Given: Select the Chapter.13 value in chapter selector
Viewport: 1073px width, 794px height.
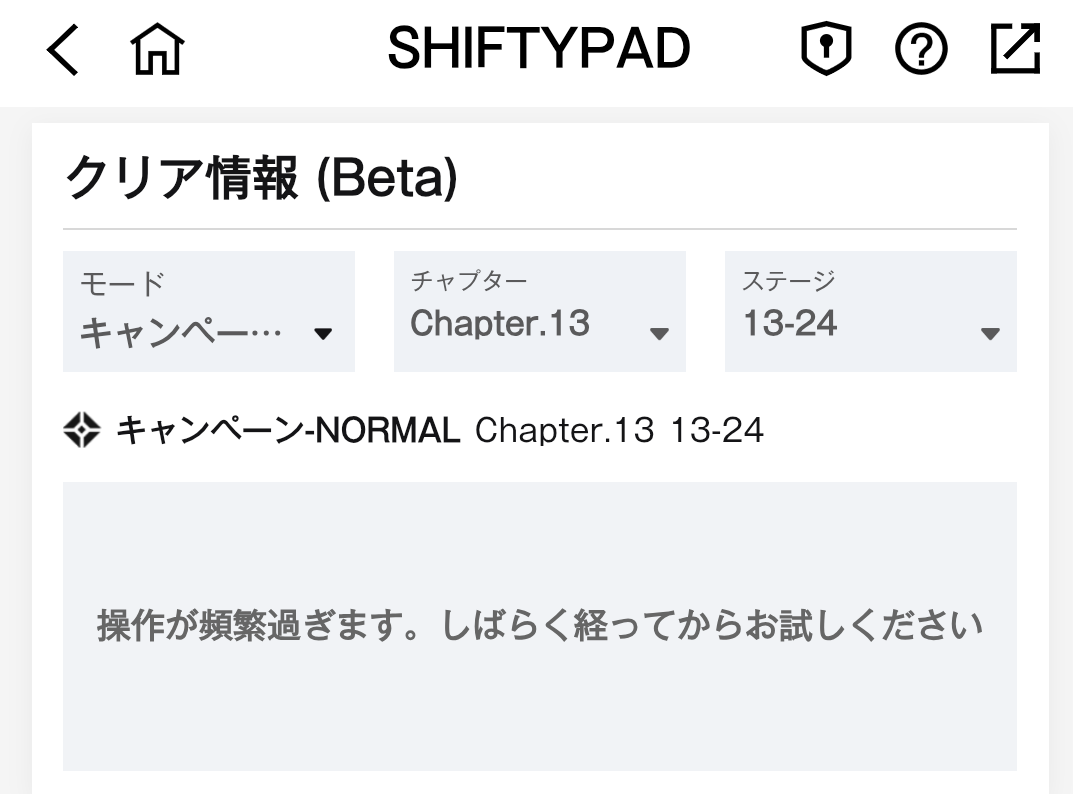Looking at the screenshot, I should click(500, 323).
